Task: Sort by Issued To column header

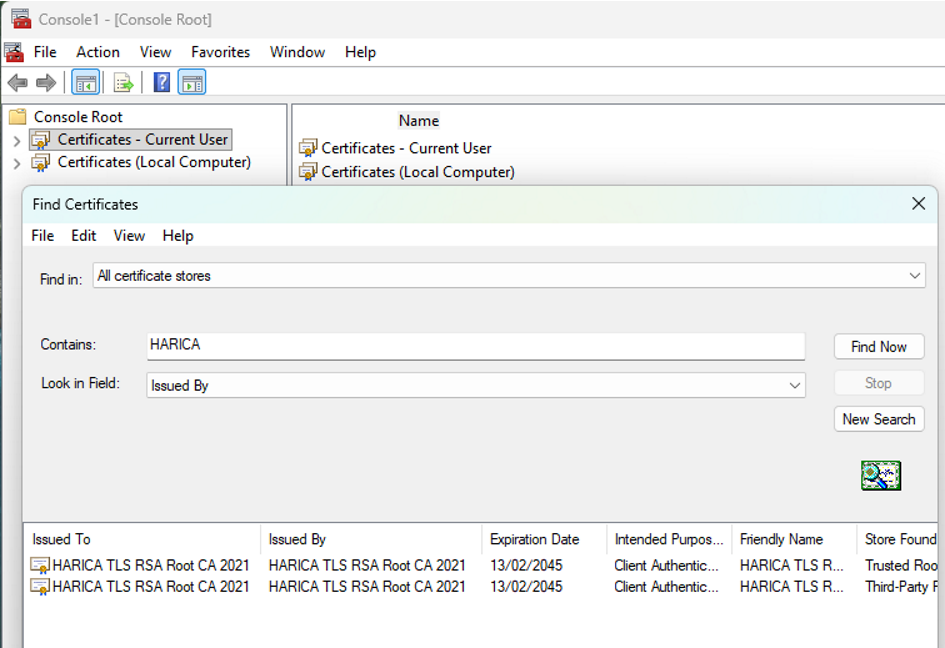Action: [x=142, y=539]
